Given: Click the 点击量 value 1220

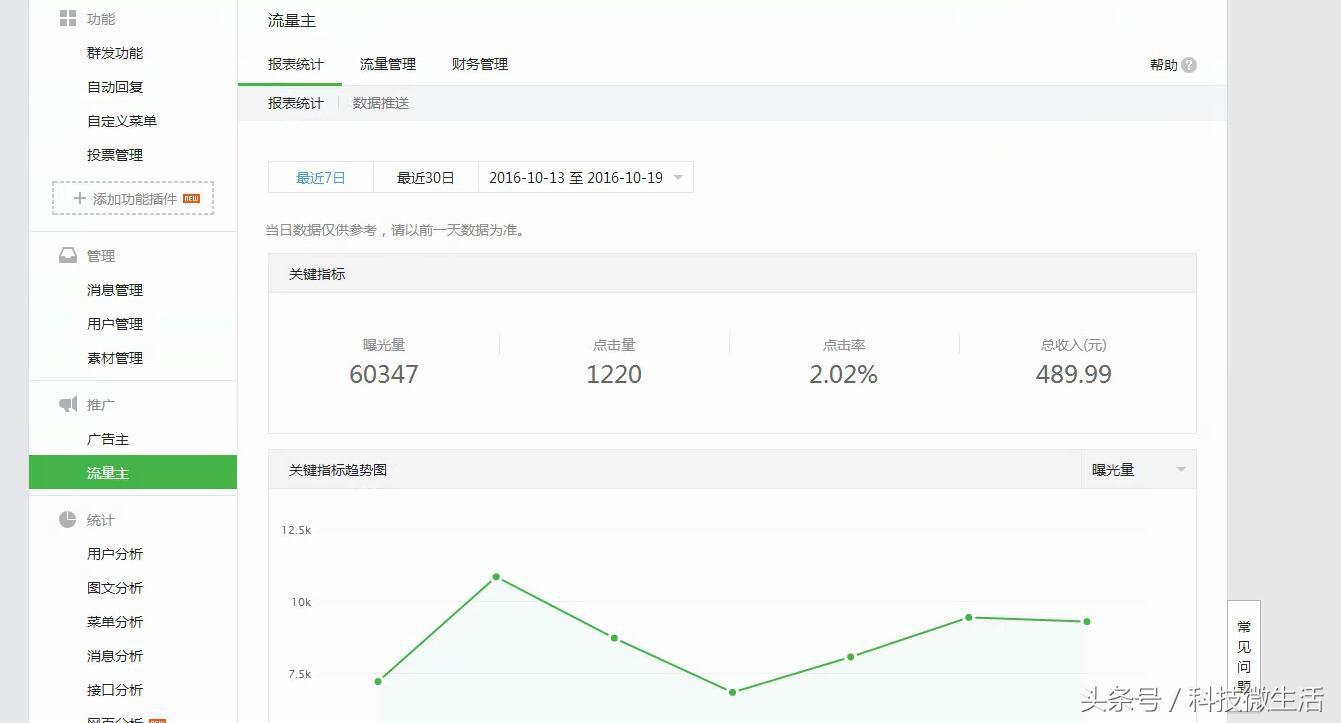Looking at the screenshot, I should coord(614,374).
